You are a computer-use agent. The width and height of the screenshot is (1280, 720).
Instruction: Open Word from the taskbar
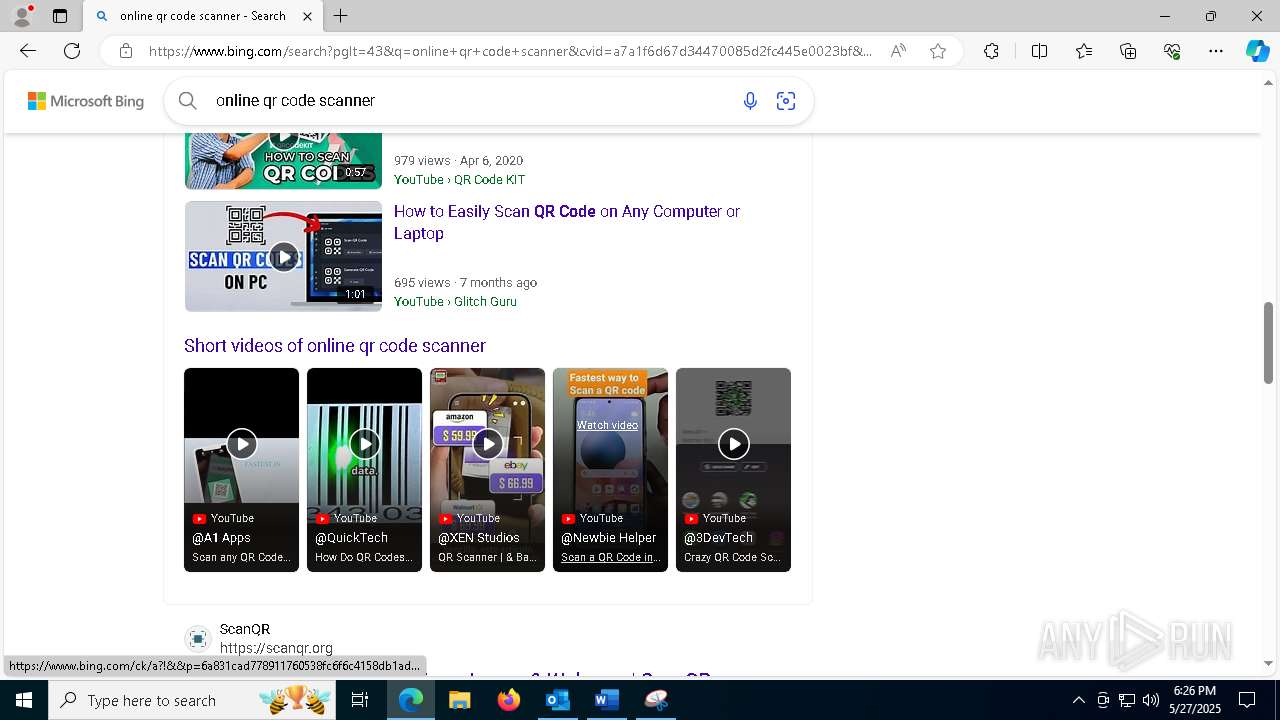tap(606, 700)
